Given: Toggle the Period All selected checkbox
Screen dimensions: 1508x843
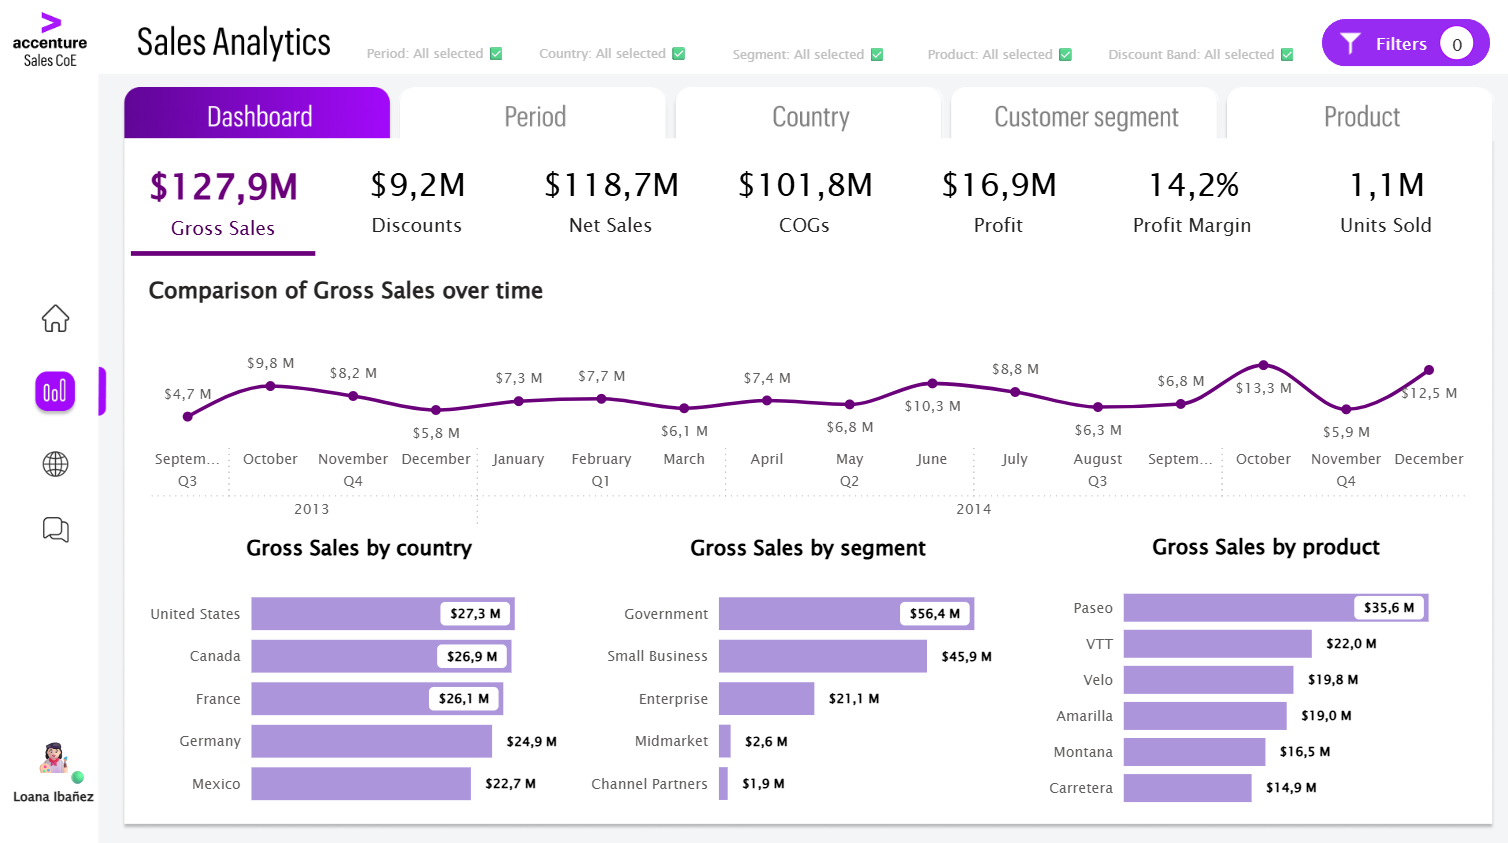Looking at the screenshot, I should click(x=496, y=54).
